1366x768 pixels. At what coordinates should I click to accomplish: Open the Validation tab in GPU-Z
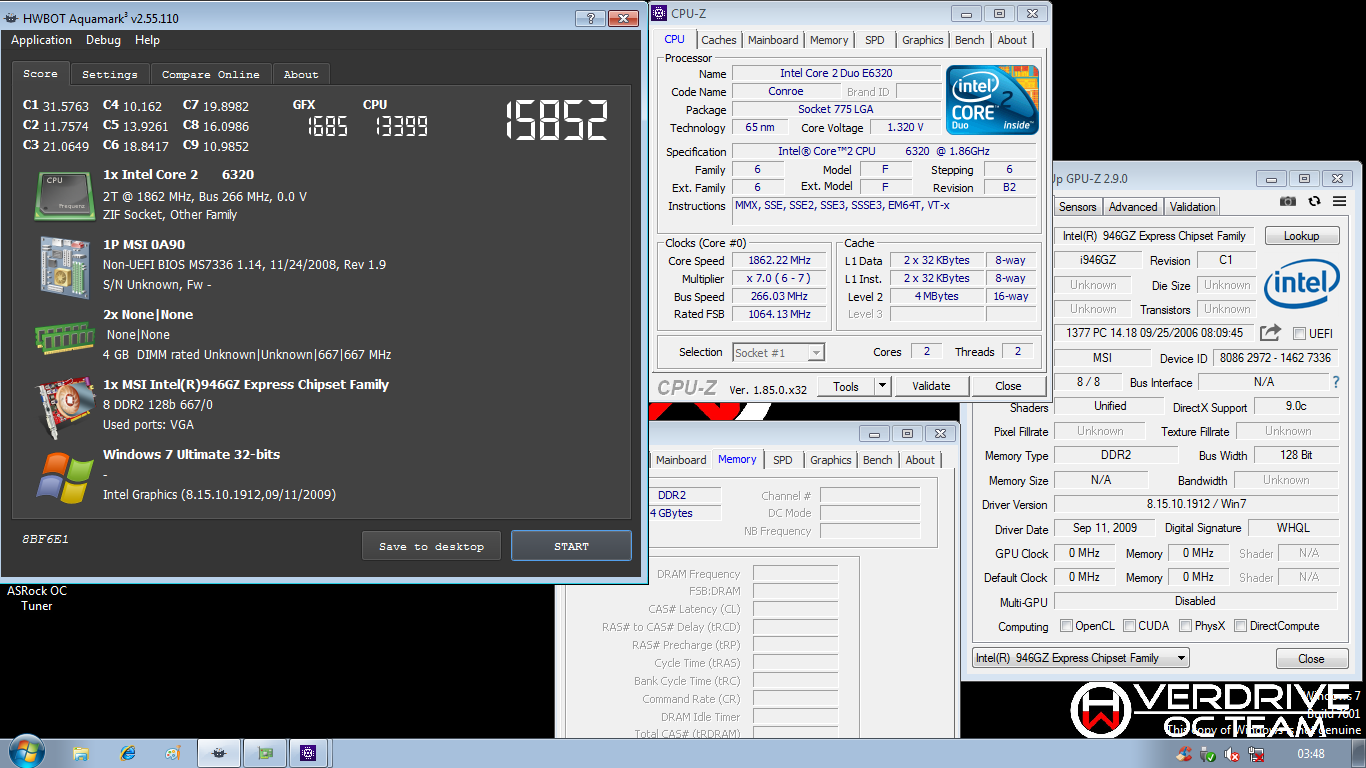pos(1193,207)
